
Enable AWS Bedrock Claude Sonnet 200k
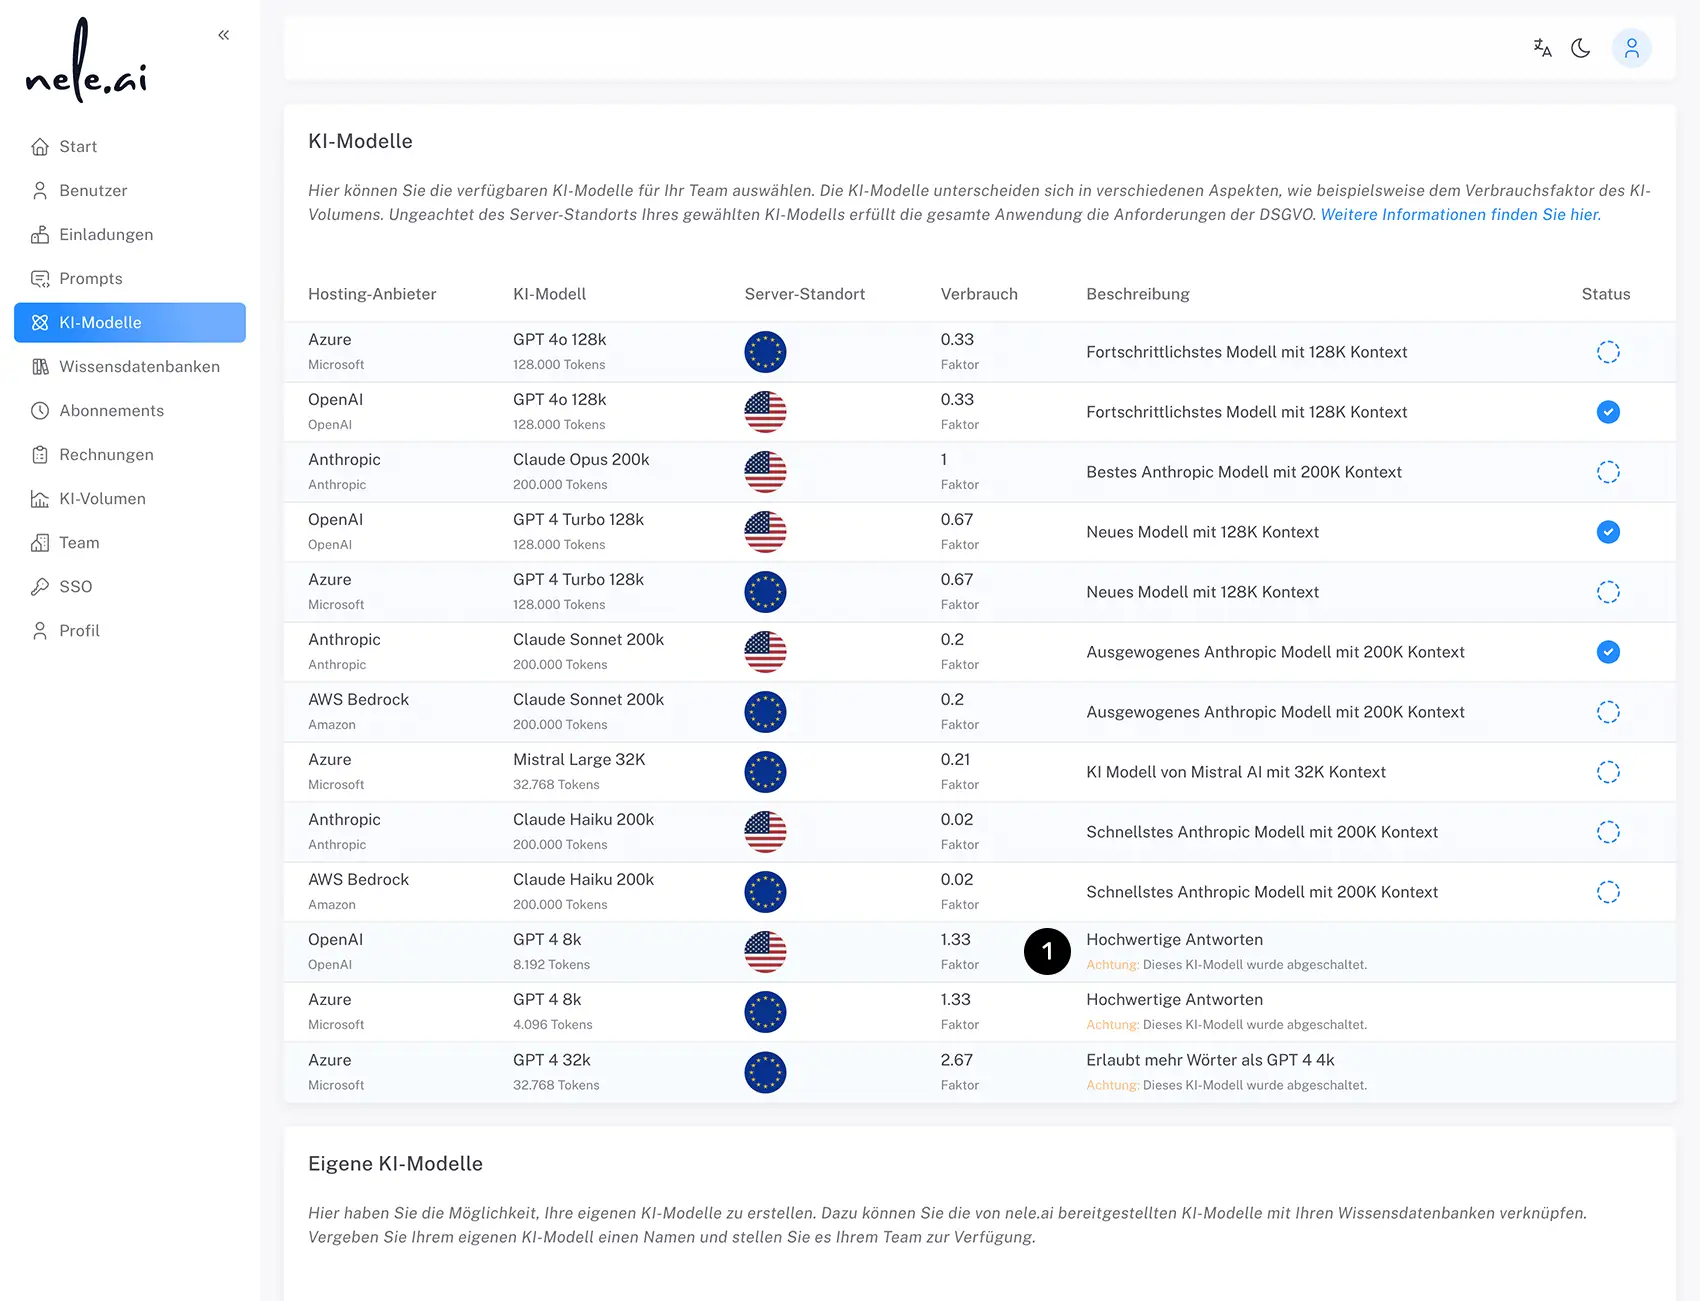(1608, 712)
